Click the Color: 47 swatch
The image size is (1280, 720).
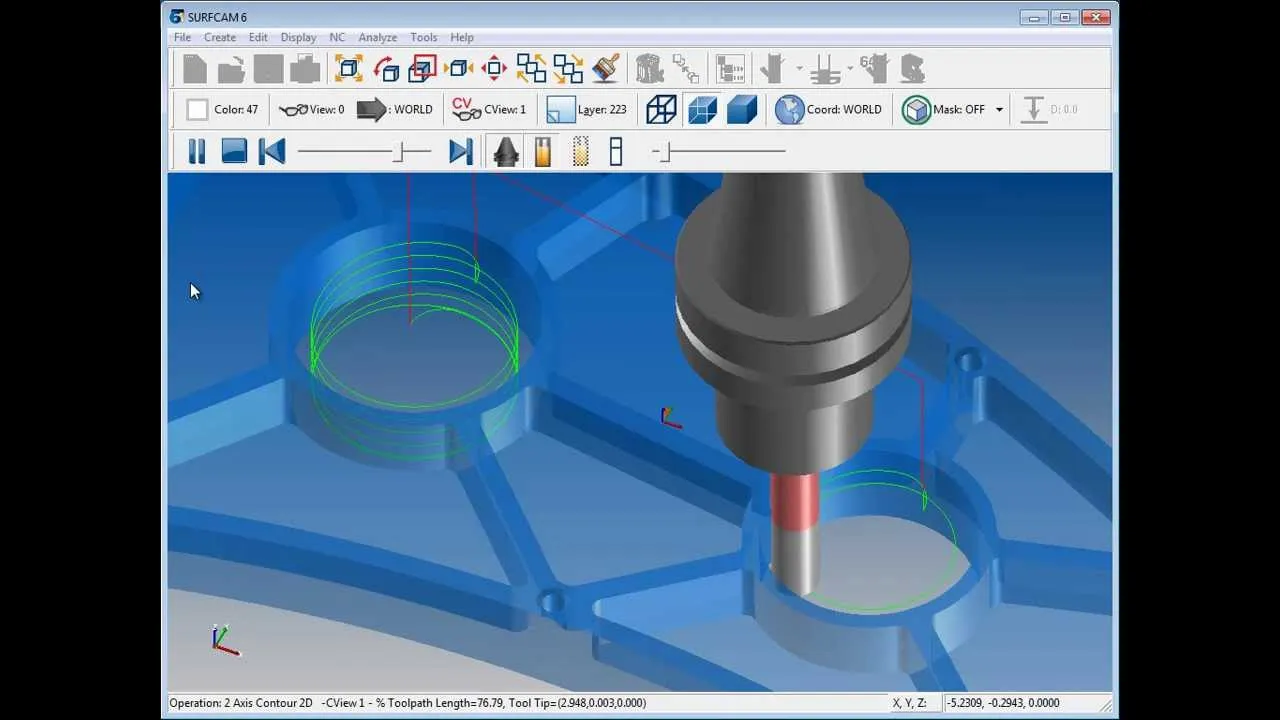(197, 109)
